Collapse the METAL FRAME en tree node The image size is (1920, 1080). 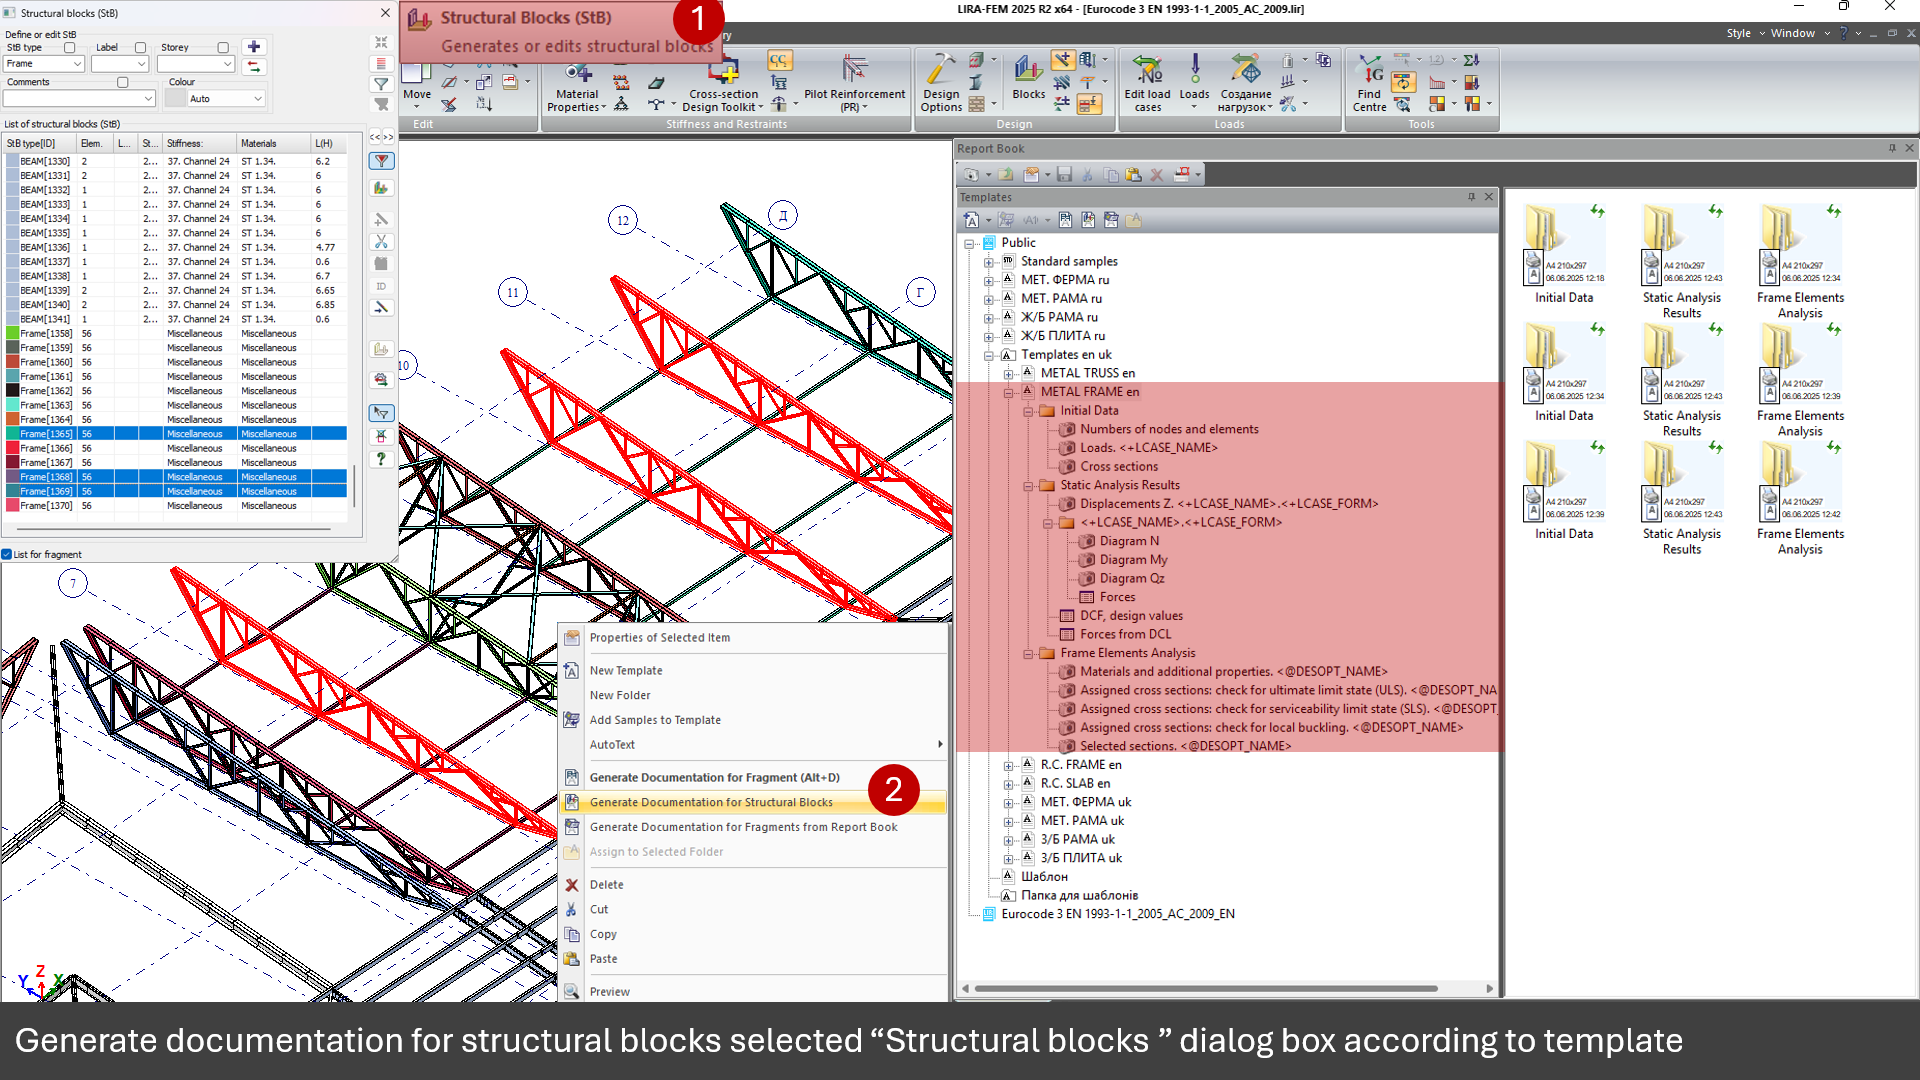coord(1008,392)
